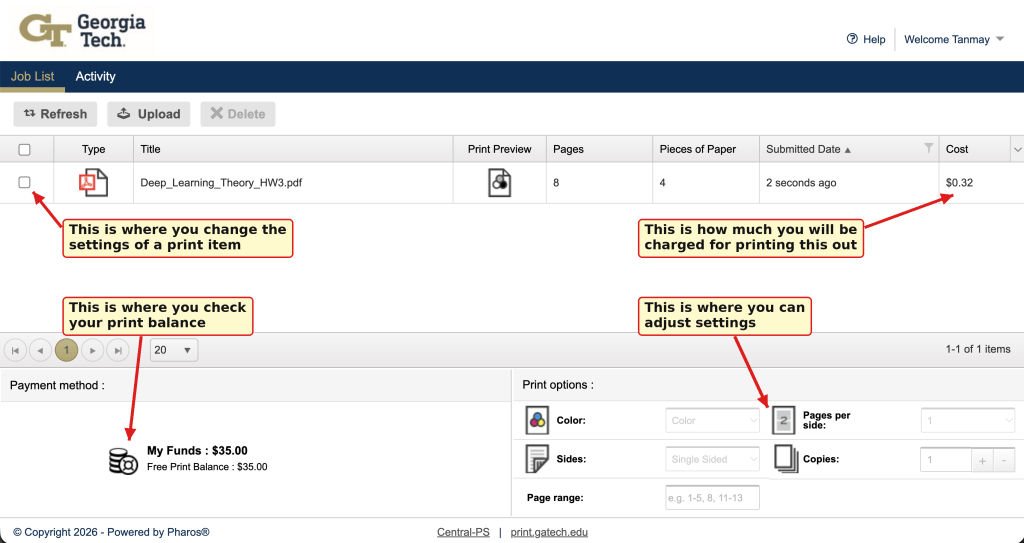Open the Help link

(x=874, y=39)
